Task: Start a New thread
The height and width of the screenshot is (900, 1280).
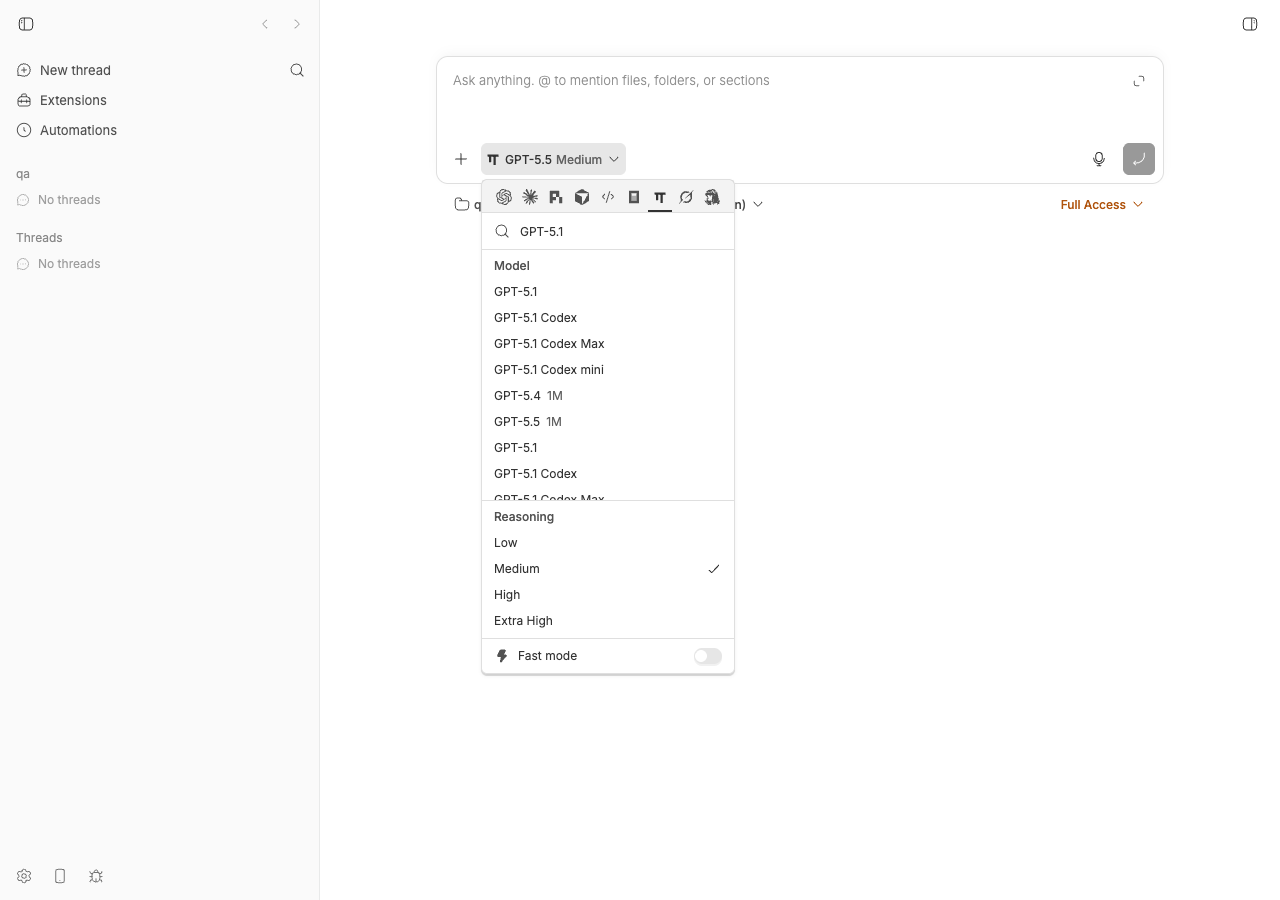Action: (x=75, y=70)
